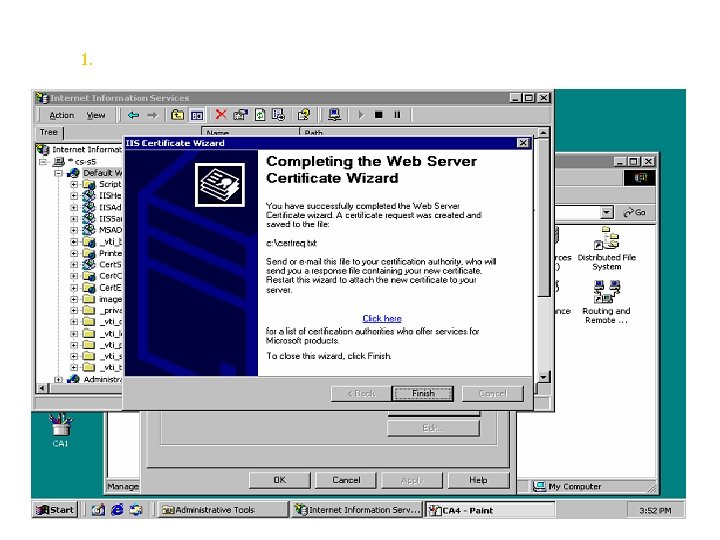Screen dimensions: 720x540
Task: Select the Tree tab
Action: point(49,133)
